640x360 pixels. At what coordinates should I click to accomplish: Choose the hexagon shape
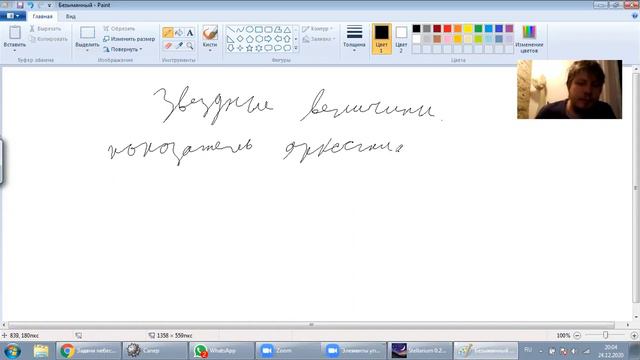pos(259,39)
